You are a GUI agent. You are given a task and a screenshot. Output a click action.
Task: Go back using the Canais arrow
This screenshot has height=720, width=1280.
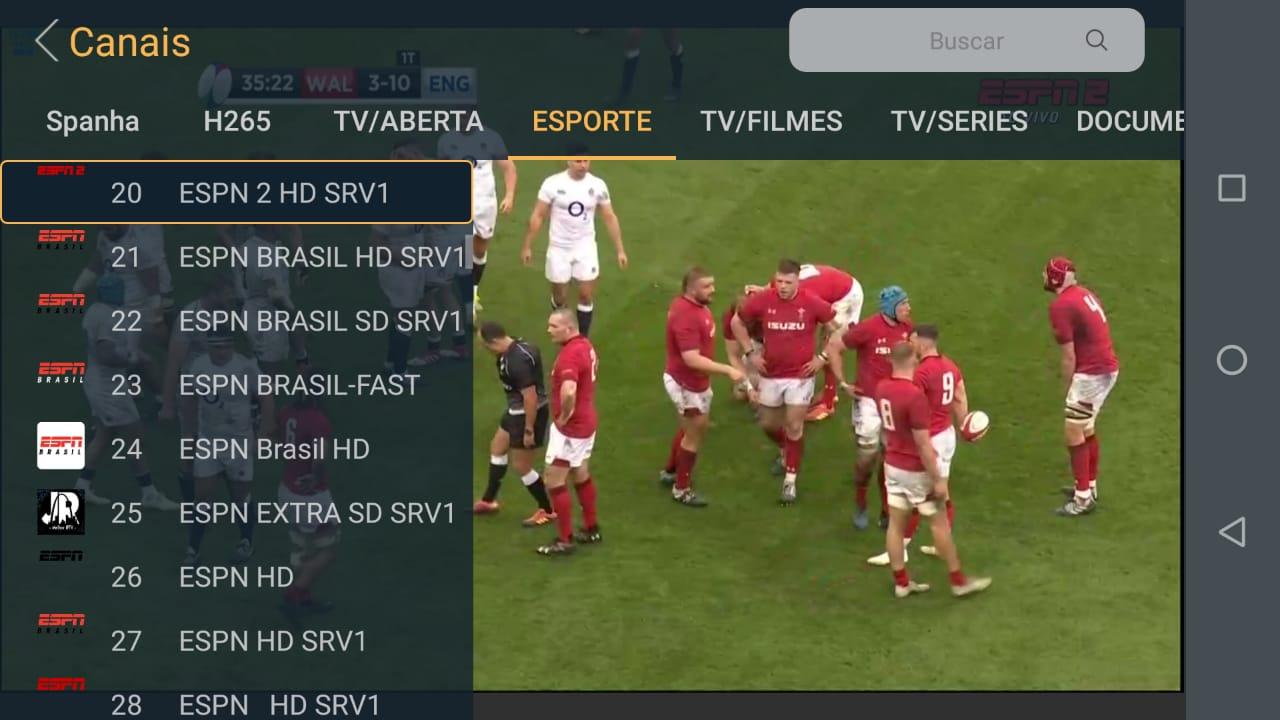point(46,42)
